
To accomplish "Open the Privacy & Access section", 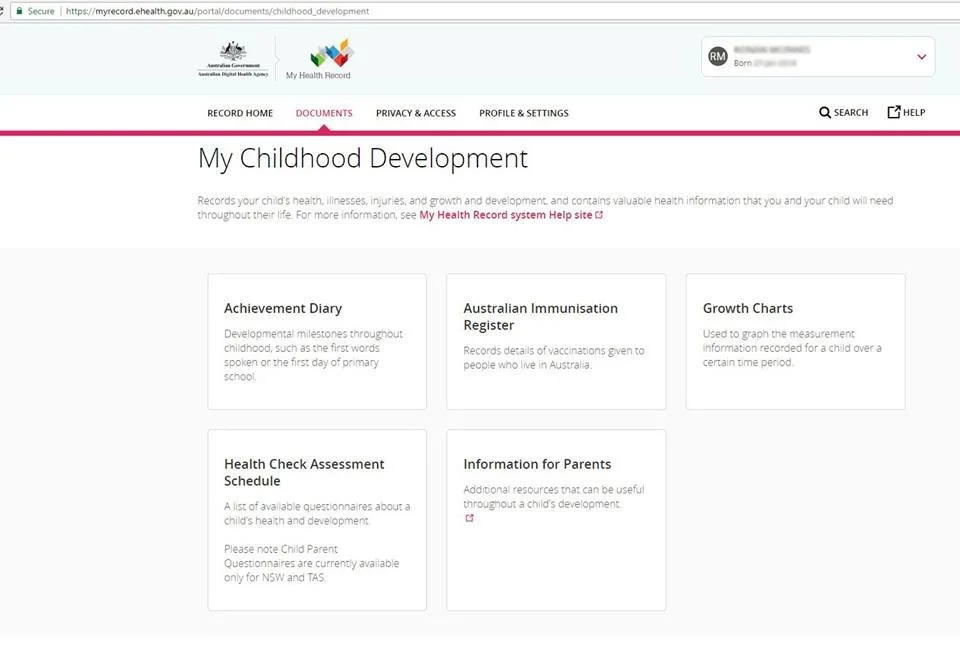I will pyautogui.click(x=416, y=113).
